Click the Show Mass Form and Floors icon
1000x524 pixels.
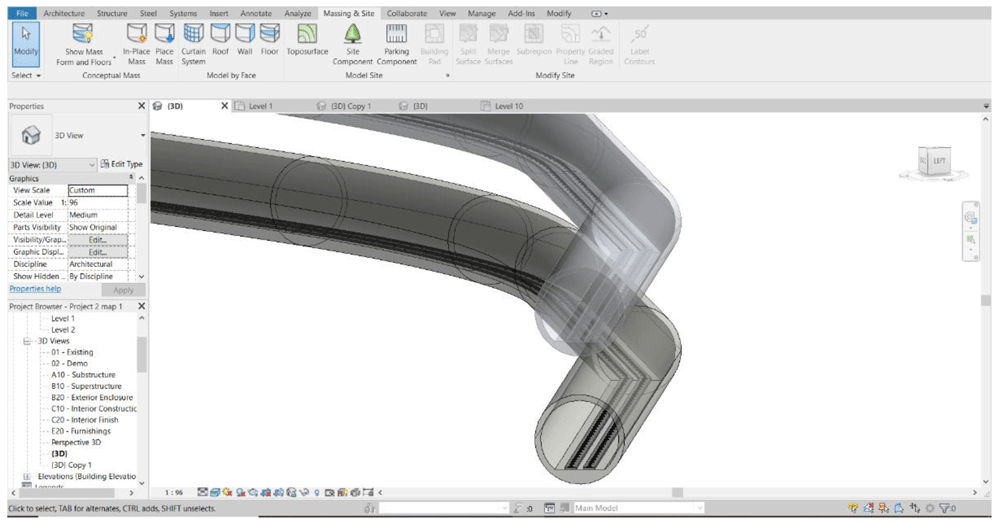point(82,36)
